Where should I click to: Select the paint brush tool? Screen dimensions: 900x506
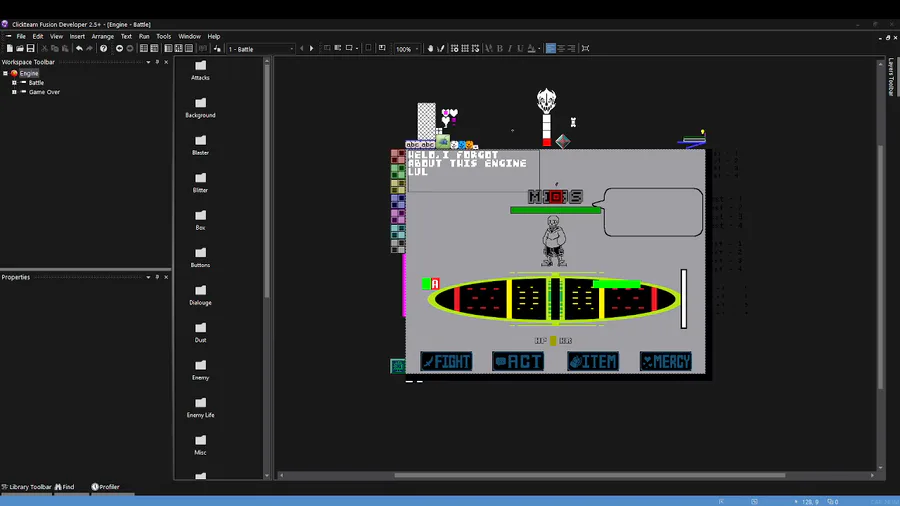(441, 49)
